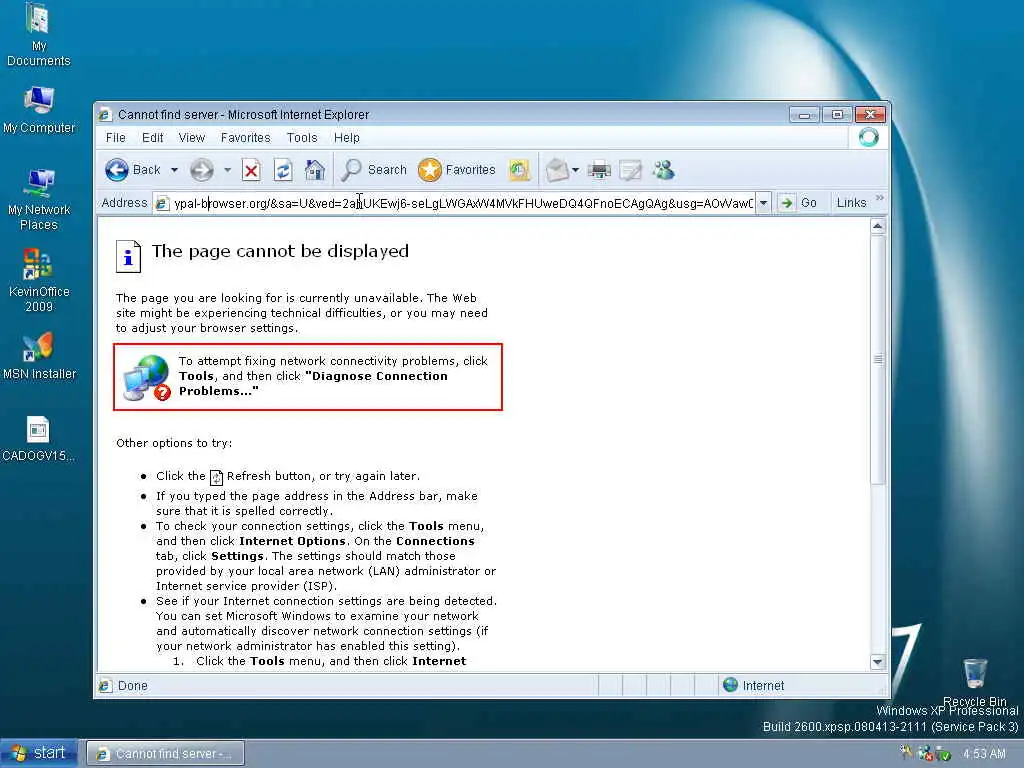This screenshot has height=768, width=1024.
Task: Open the Back history dropdown arrow
Action: 174,170
